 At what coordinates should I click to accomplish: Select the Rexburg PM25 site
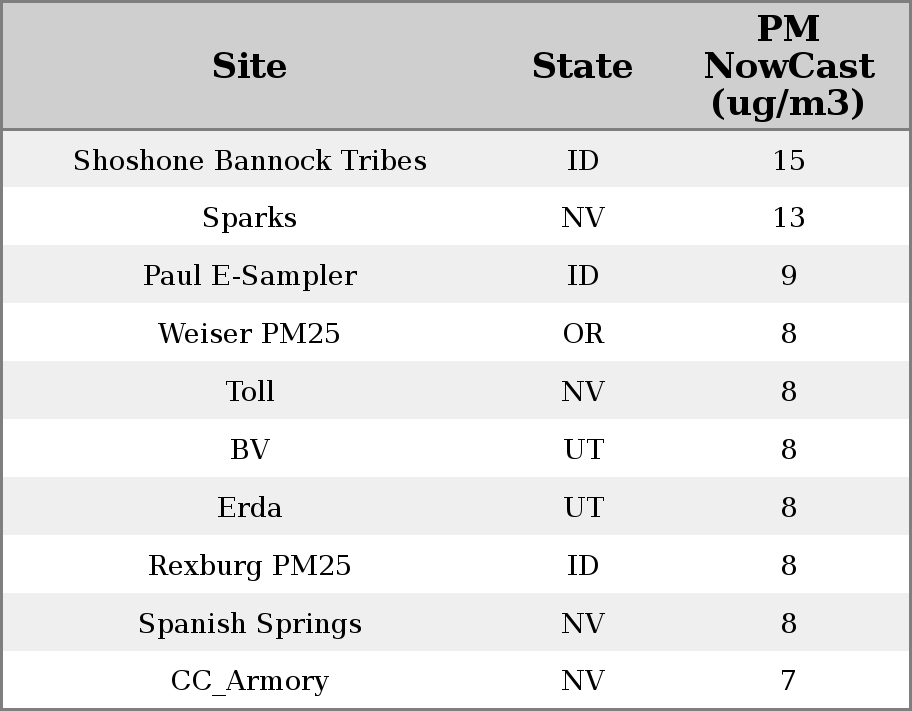coord(249,566)
